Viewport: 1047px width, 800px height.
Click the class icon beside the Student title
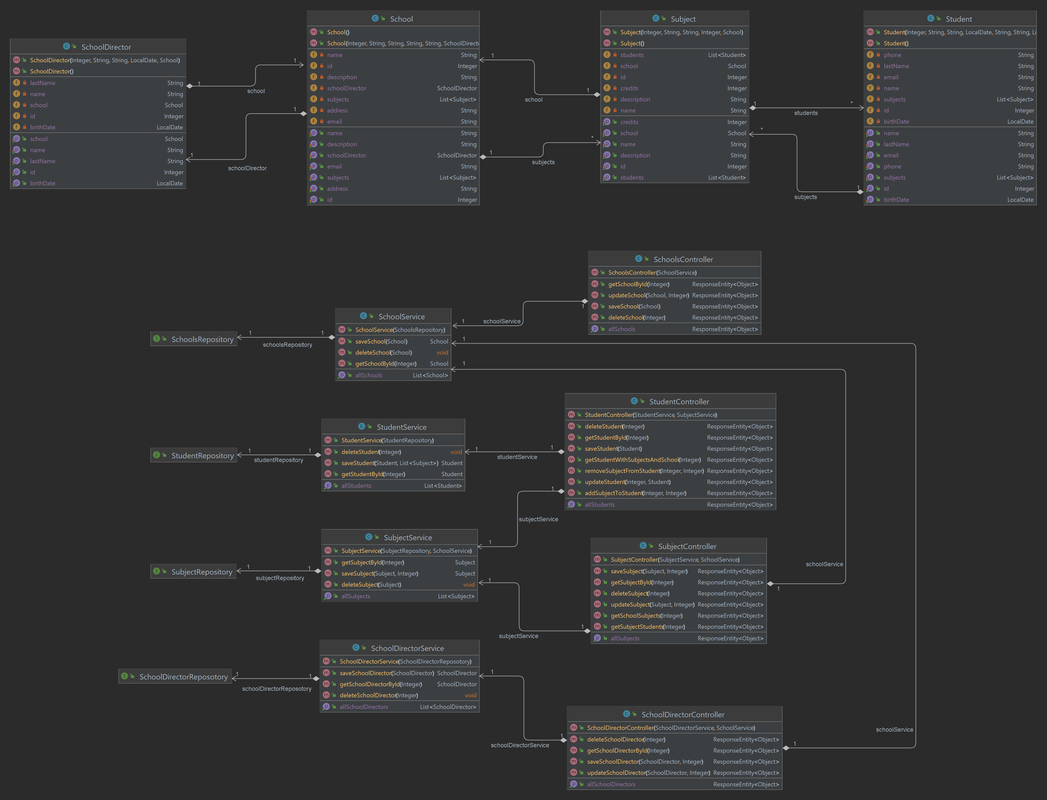click(x=931, y=19)
